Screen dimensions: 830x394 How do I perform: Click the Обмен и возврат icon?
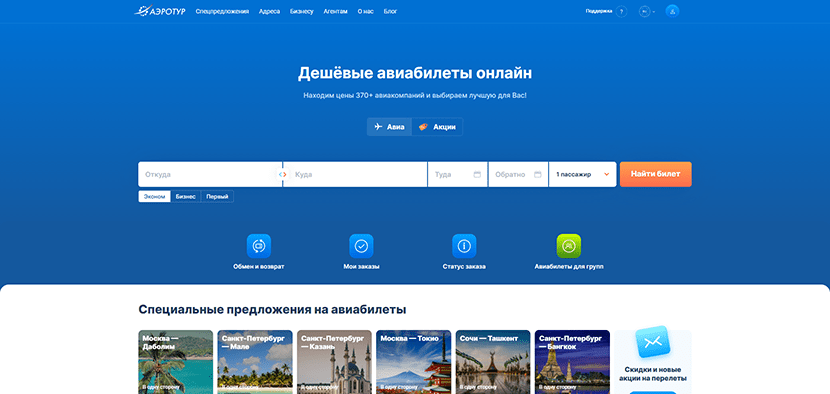pos(259,246)
